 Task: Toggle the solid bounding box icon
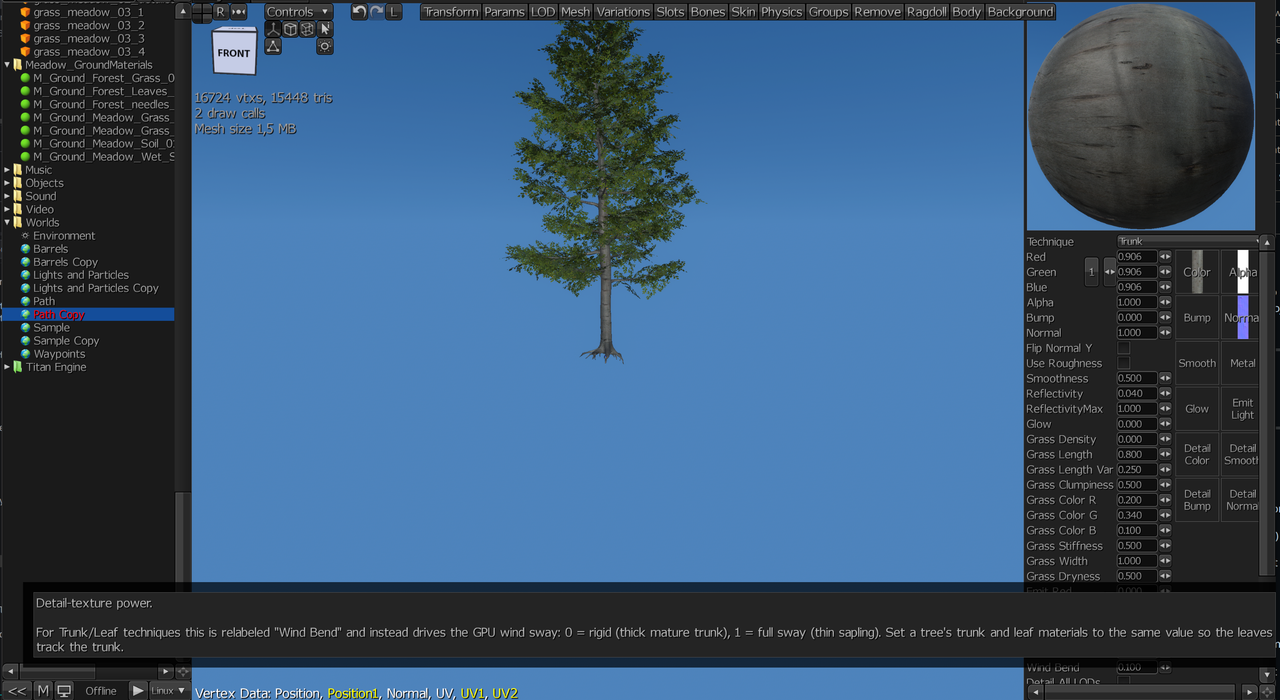coord(290,29)
